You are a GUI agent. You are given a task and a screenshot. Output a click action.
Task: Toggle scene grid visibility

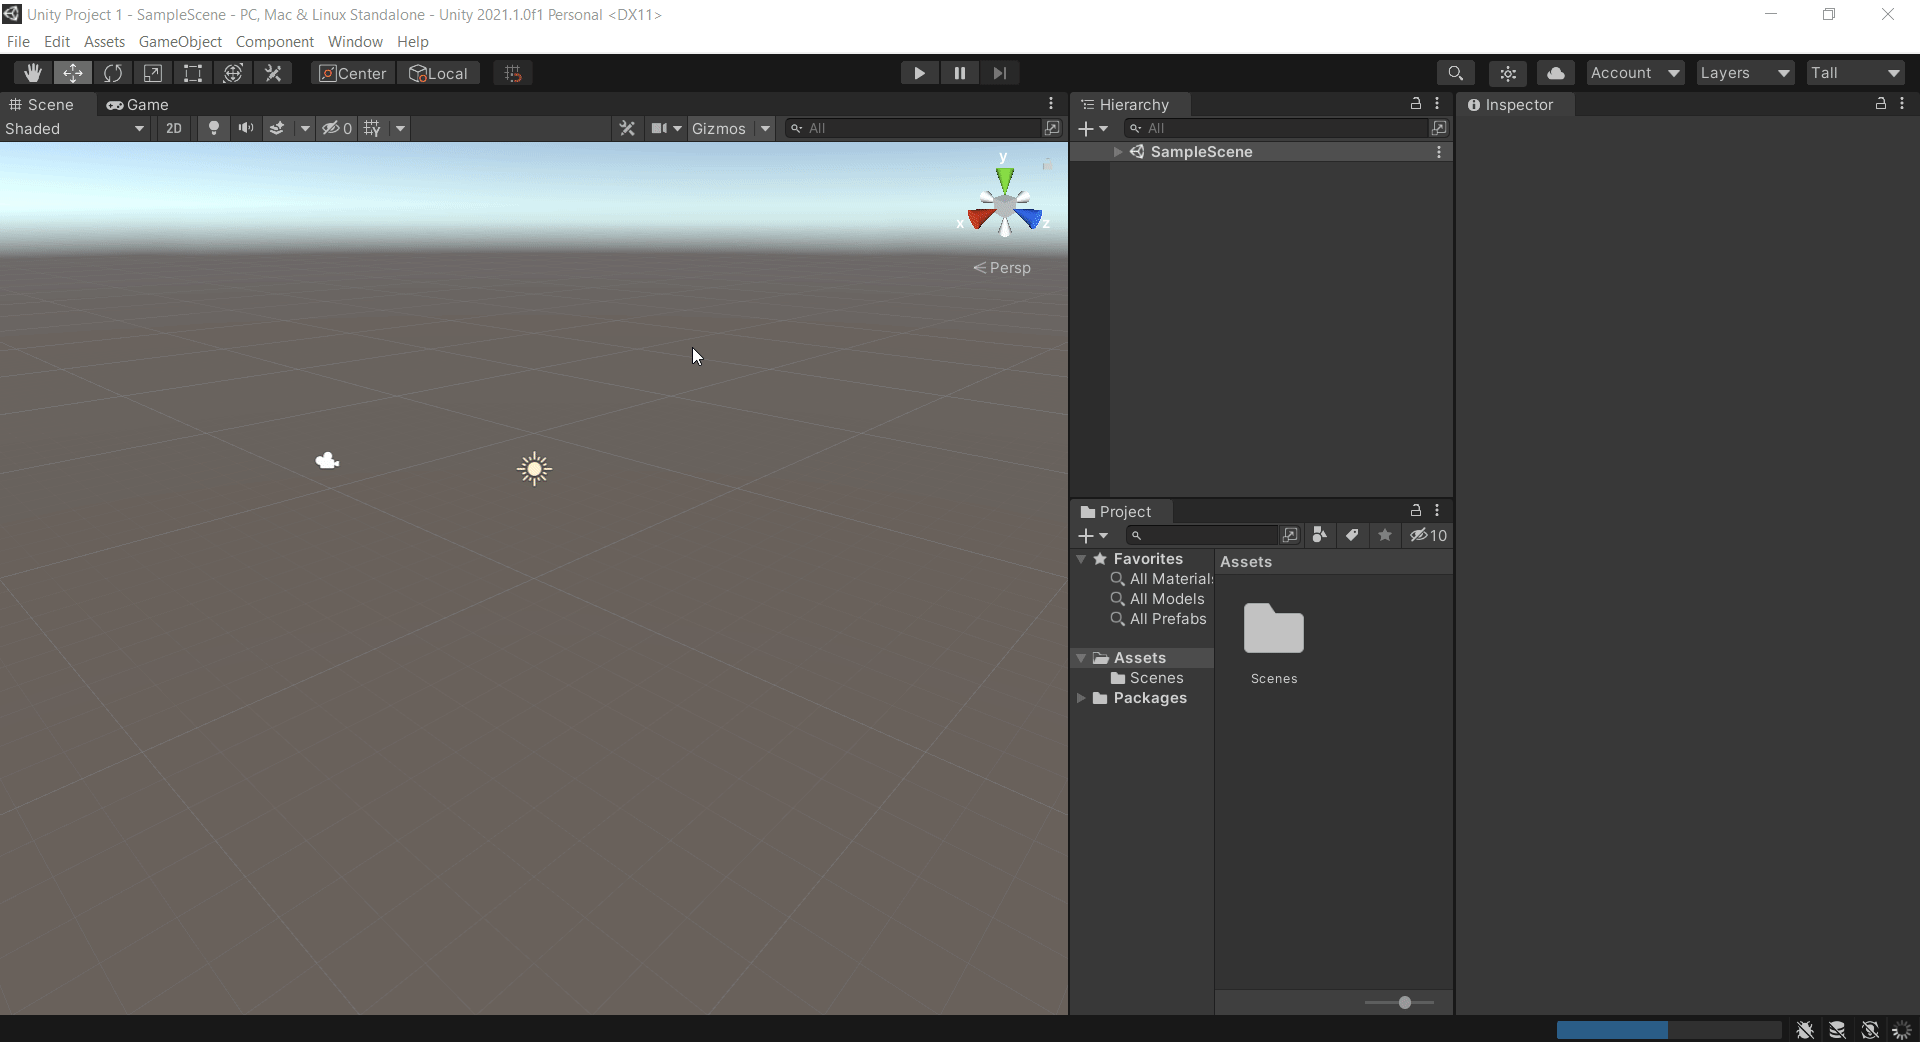[372, 128]
